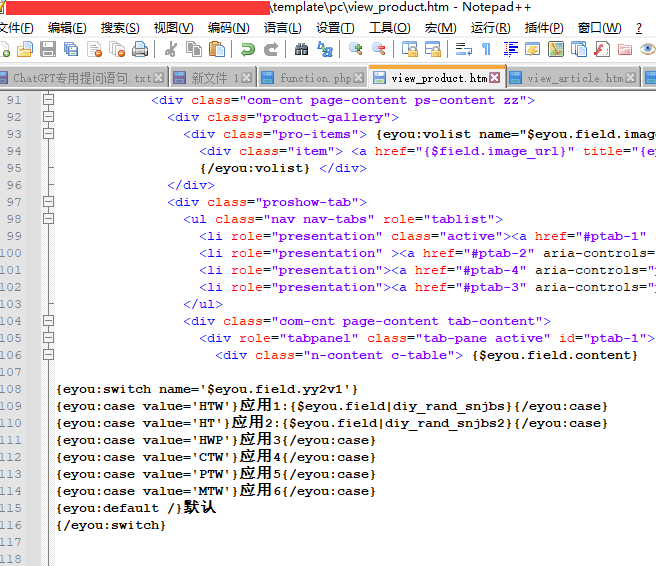Collapse pro-items fold on line 93

coord(49,133)
